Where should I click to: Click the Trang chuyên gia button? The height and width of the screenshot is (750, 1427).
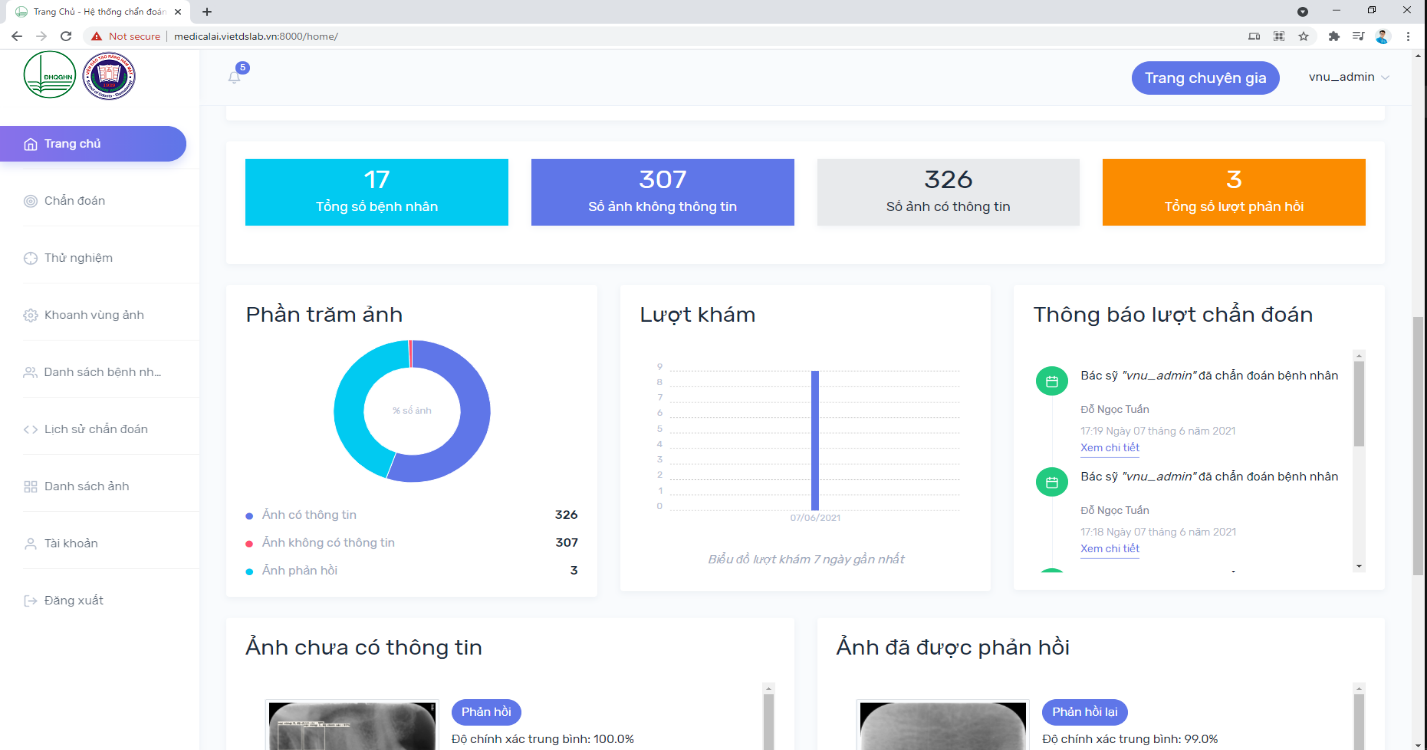coord(1205,78)
